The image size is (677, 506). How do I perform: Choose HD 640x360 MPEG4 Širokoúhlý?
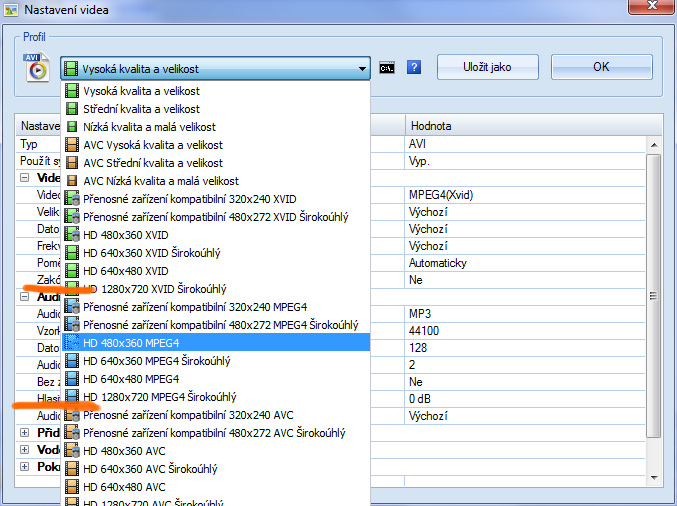216,361
